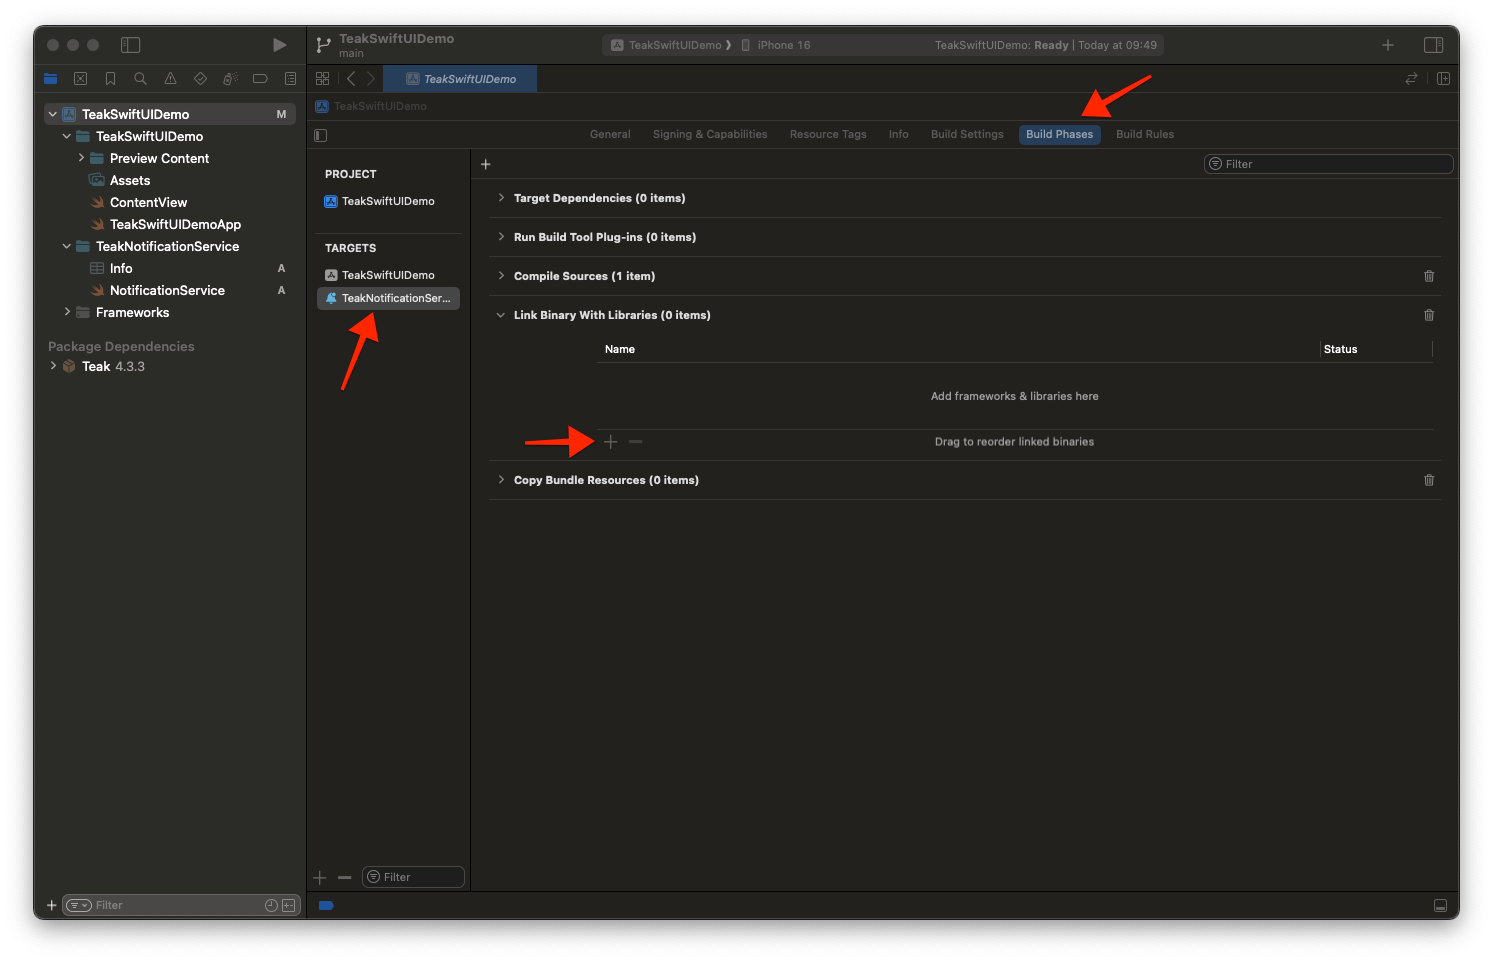Screen dimensions: 1493x961
Task: Open the Build Rules tab
Action: coord(1145,135)
